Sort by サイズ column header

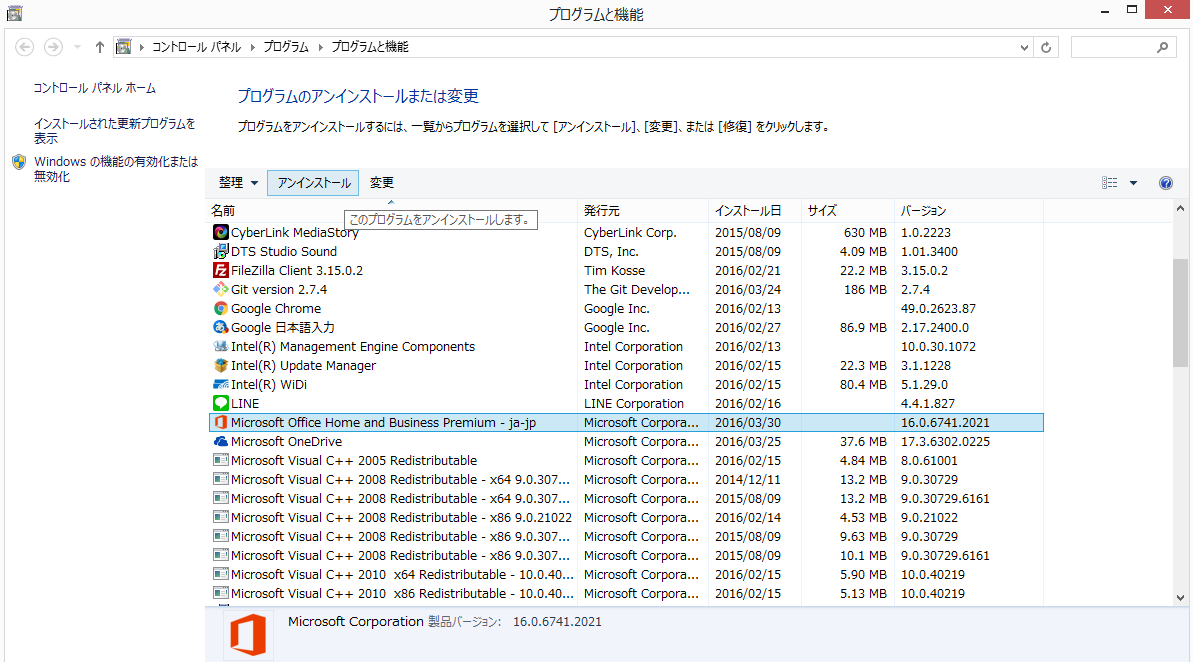pos(848,211)
